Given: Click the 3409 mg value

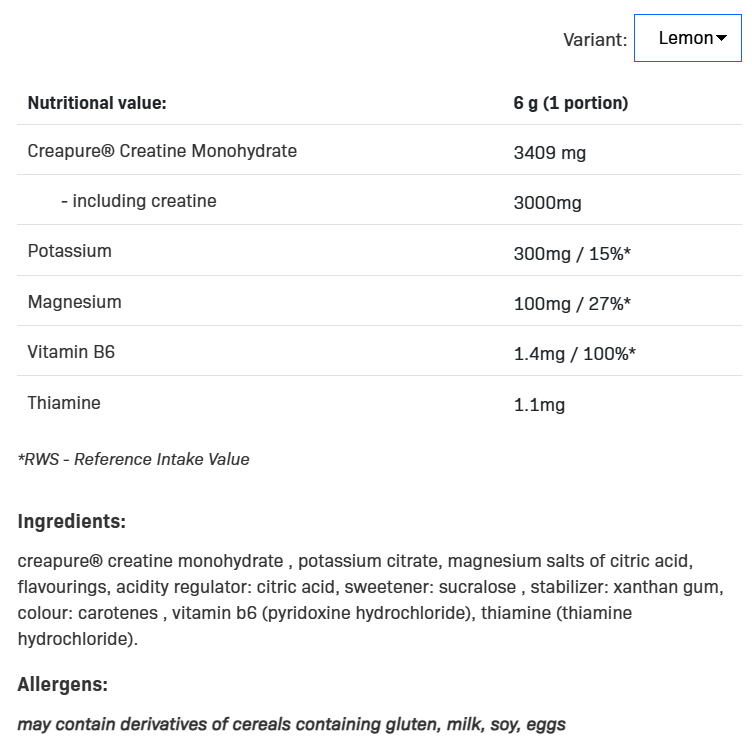Looking at the screenshot, I should tap(550, 153).
